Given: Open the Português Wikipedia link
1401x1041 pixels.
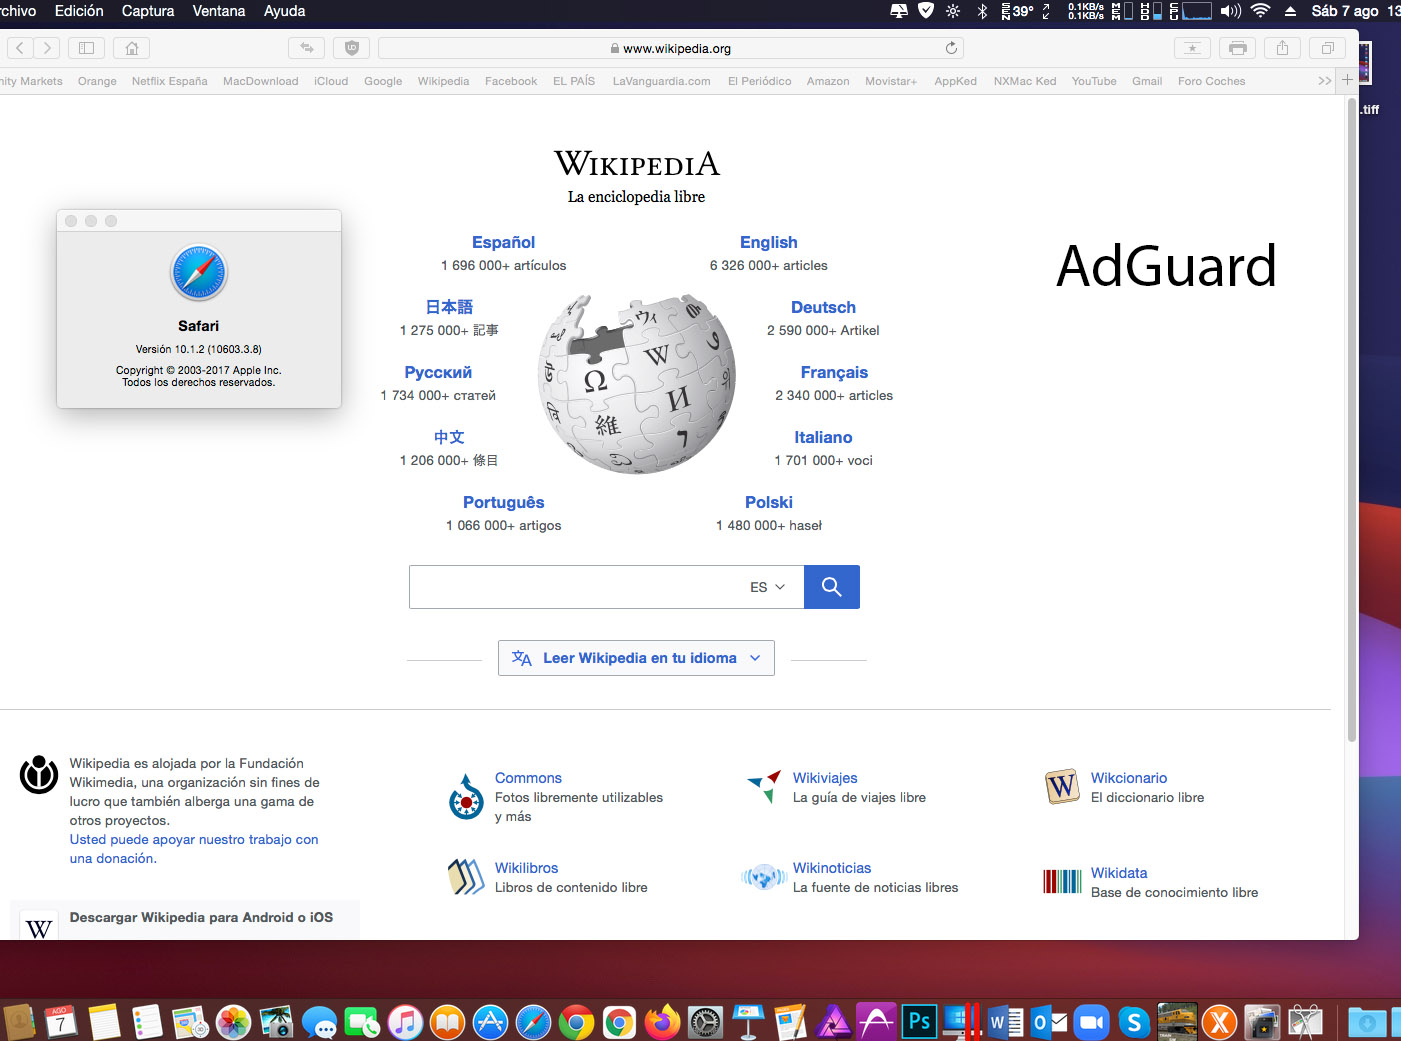Looking at the screenshot, I should pyautogui.click(x=504, y=502).
